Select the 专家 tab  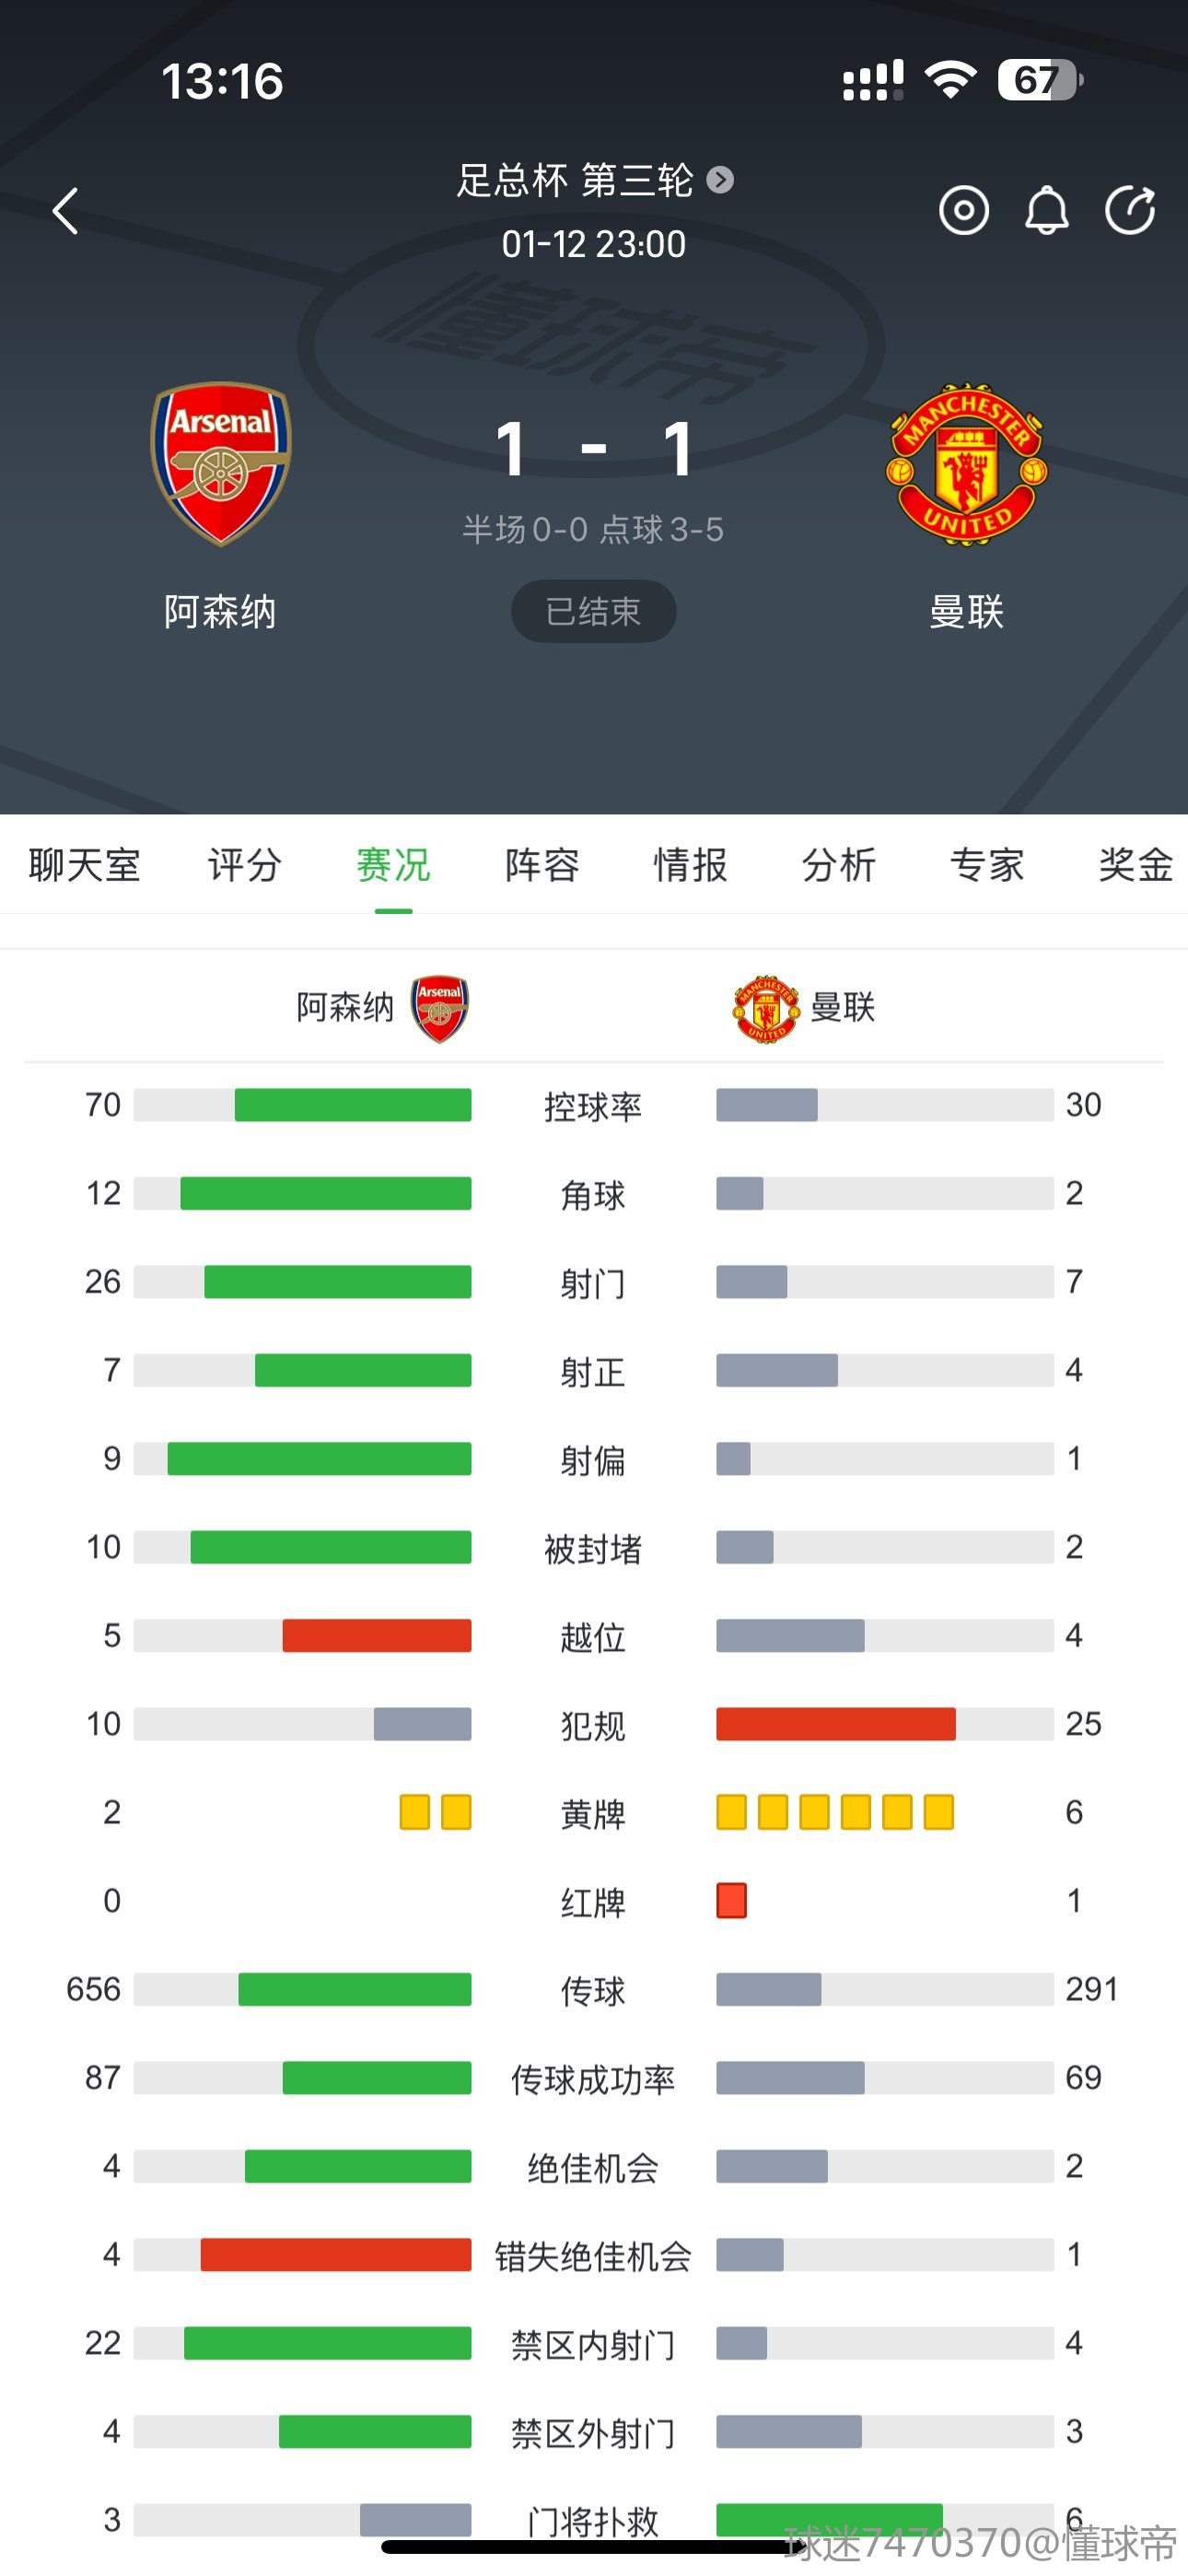pos(987,865)
